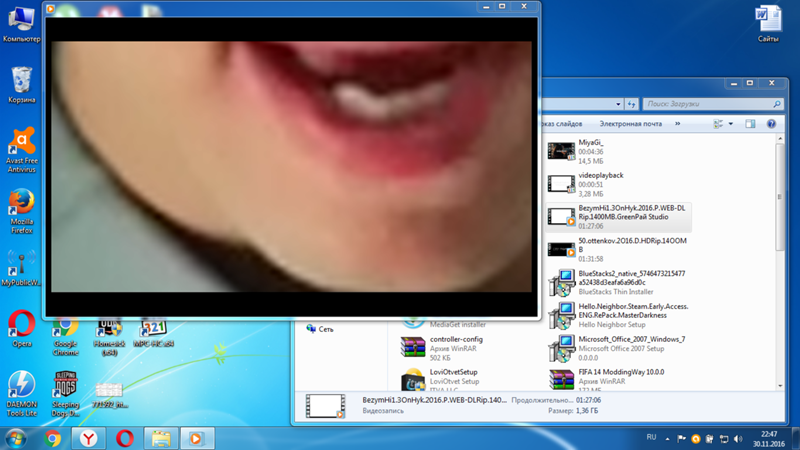
Task: Switch to Explorer window in taskbar
Action: (x=161, y=438)
